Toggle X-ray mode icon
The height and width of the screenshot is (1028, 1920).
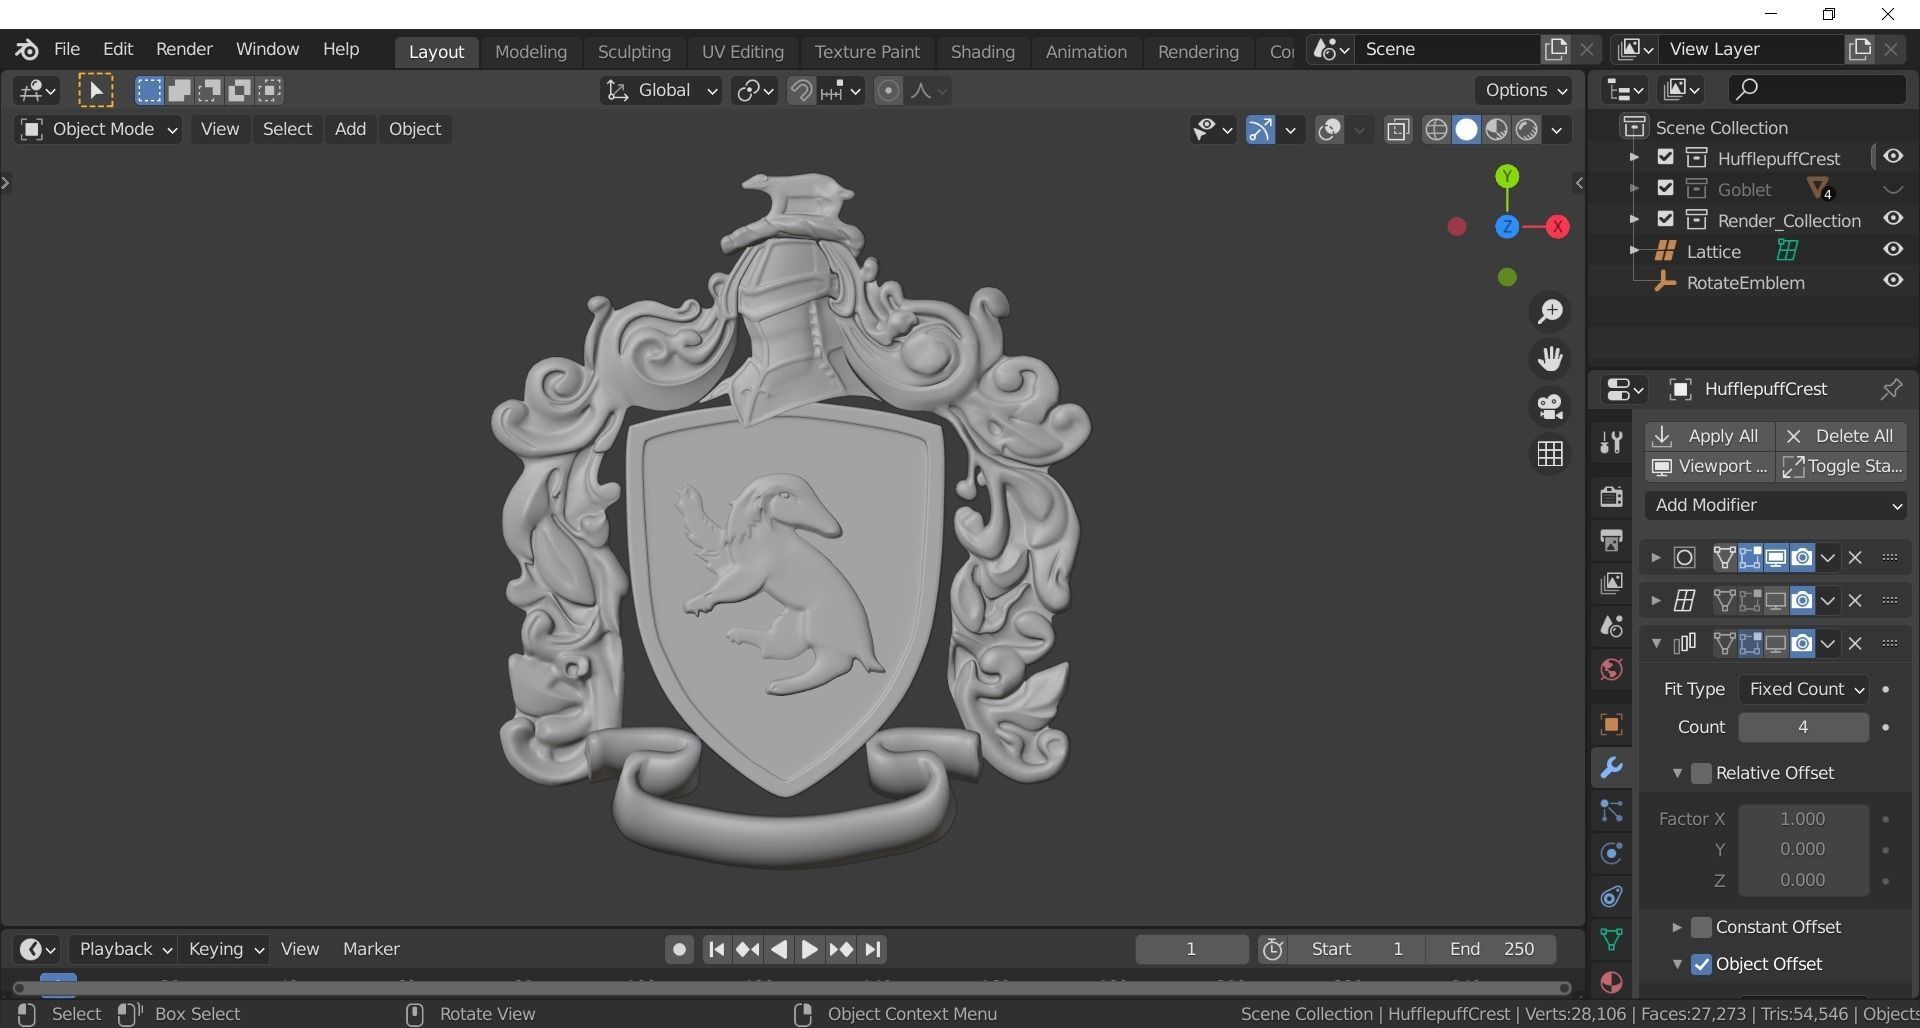(1398, 130)
